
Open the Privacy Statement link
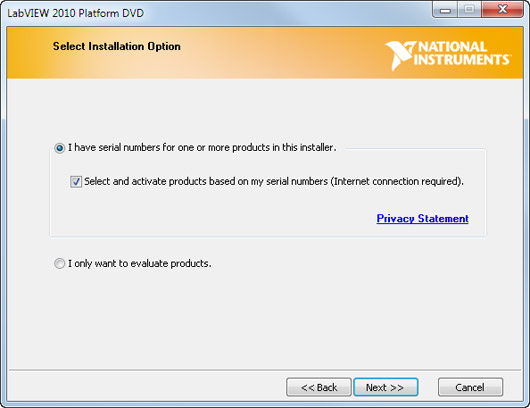[x=423, y=218]
